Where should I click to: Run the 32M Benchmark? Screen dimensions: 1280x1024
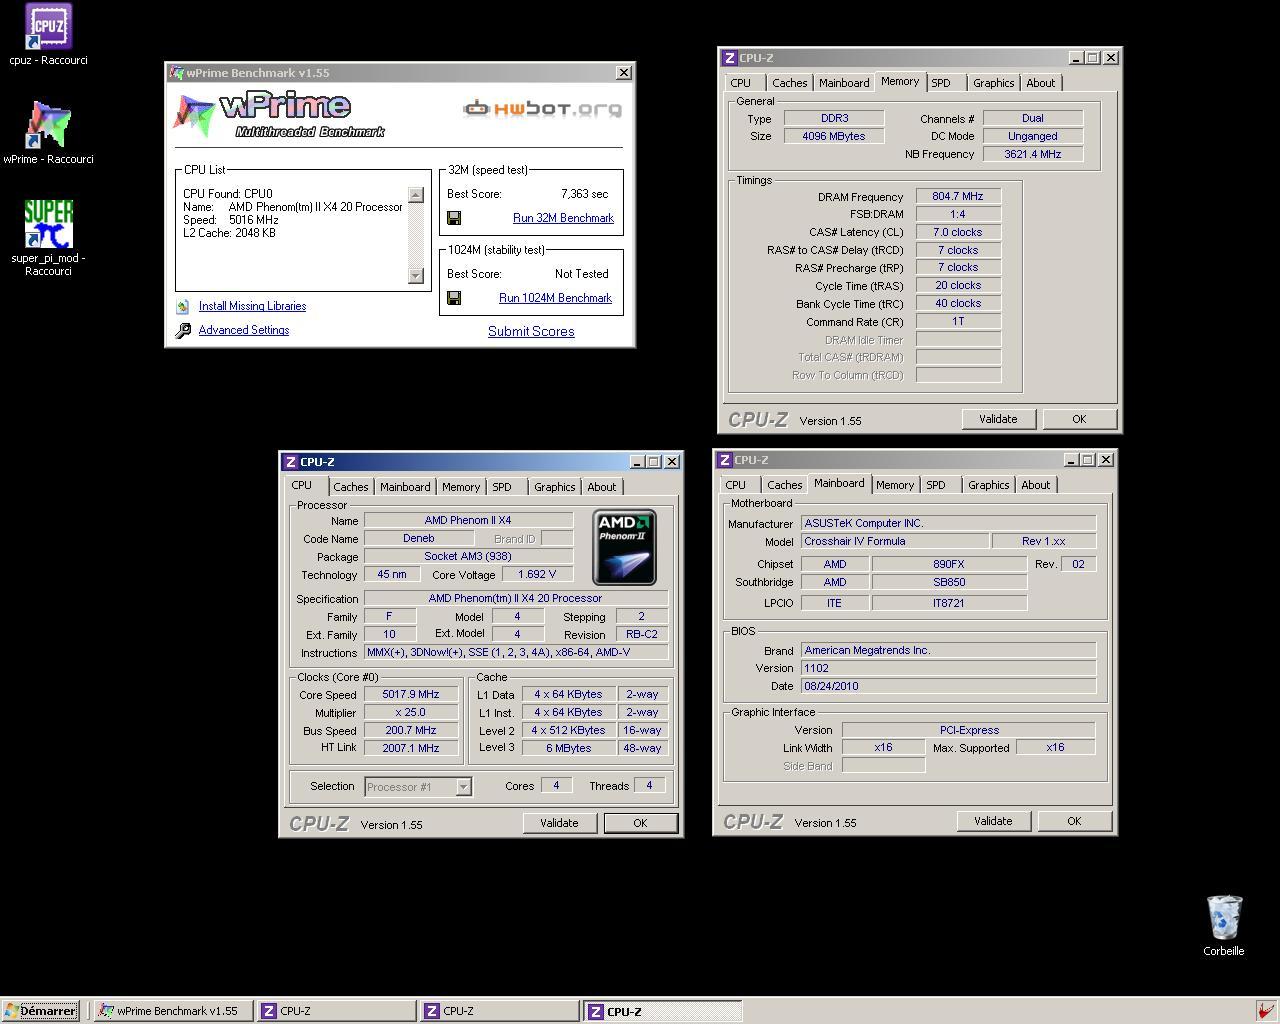pos(563,218)
